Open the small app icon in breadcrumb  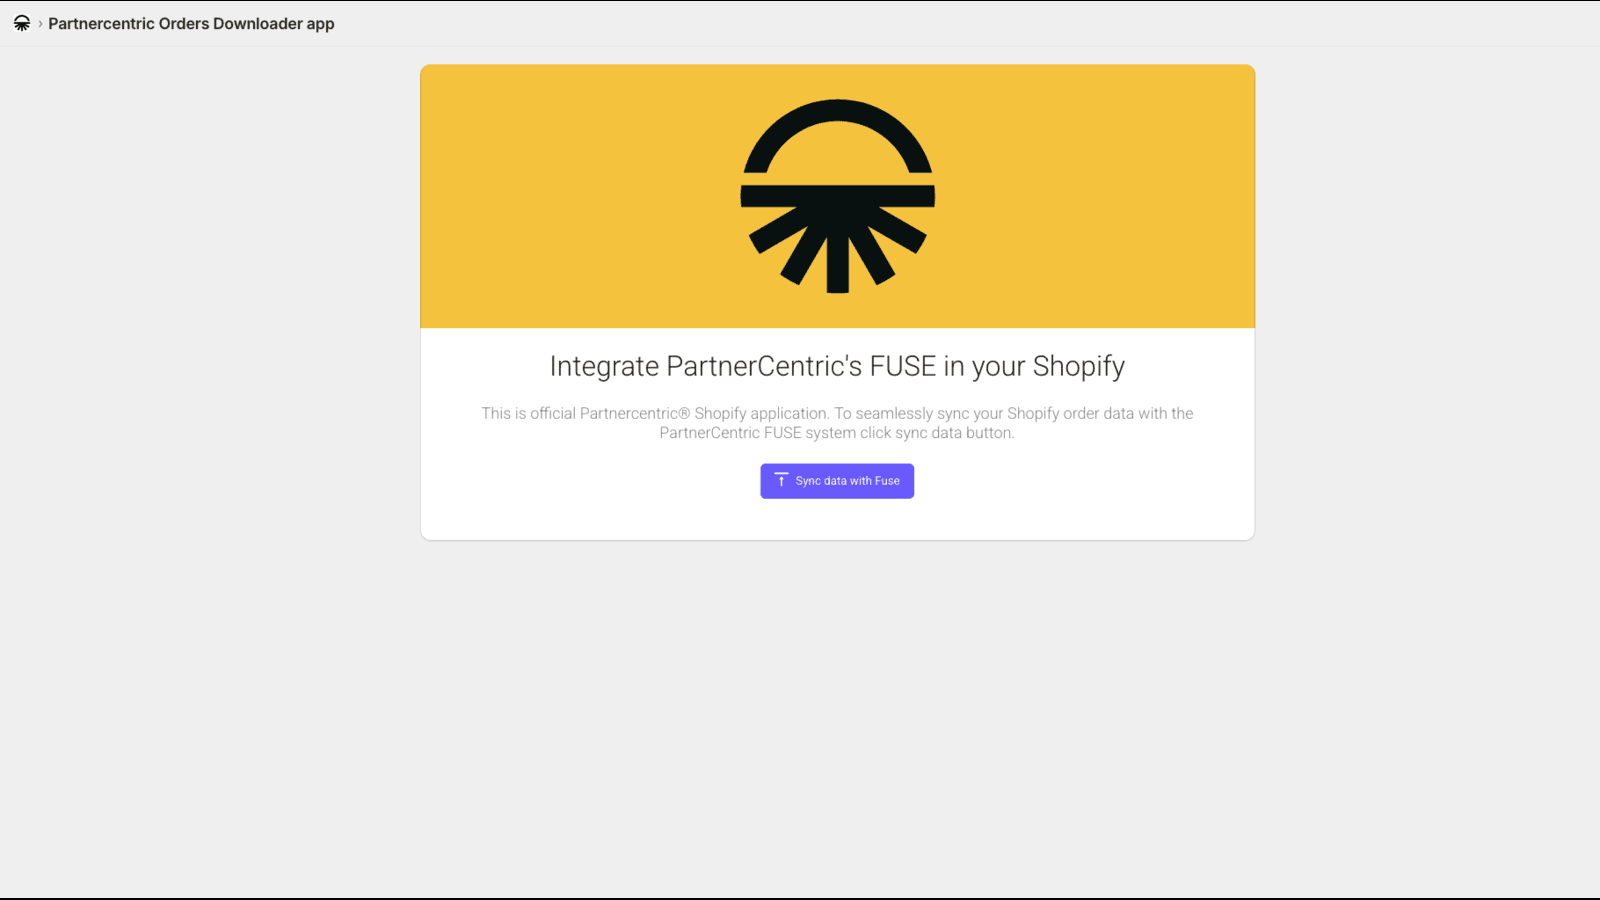(x=22, y=23)
